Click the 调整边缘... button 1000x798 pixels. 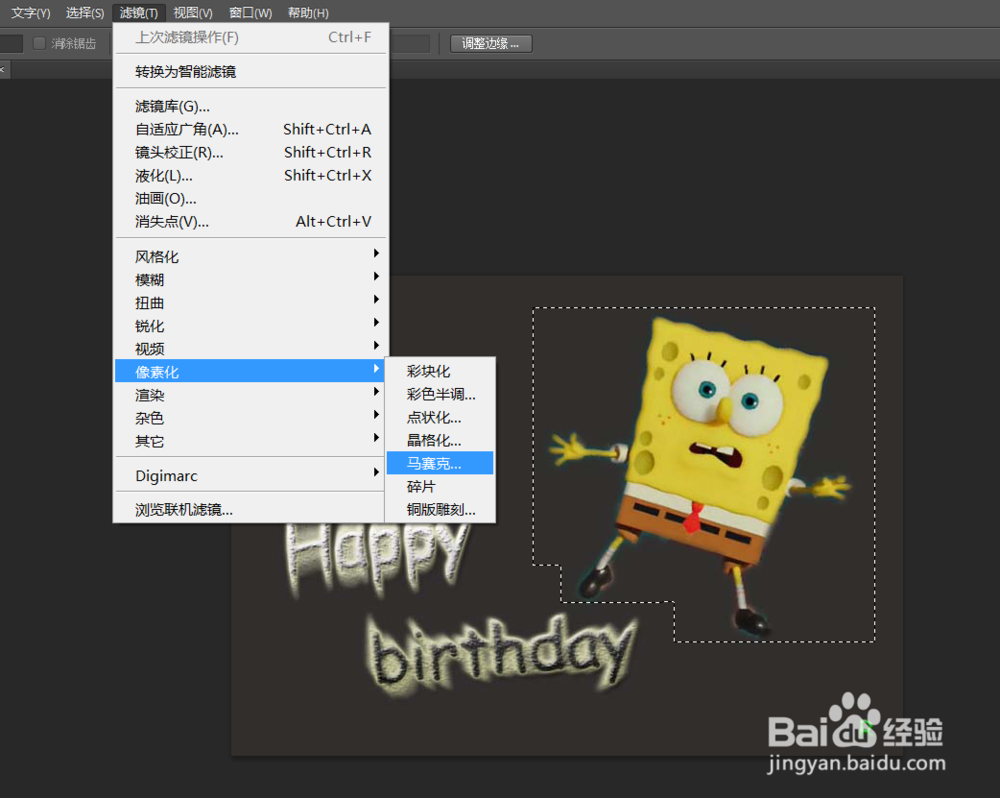point(491,43)
